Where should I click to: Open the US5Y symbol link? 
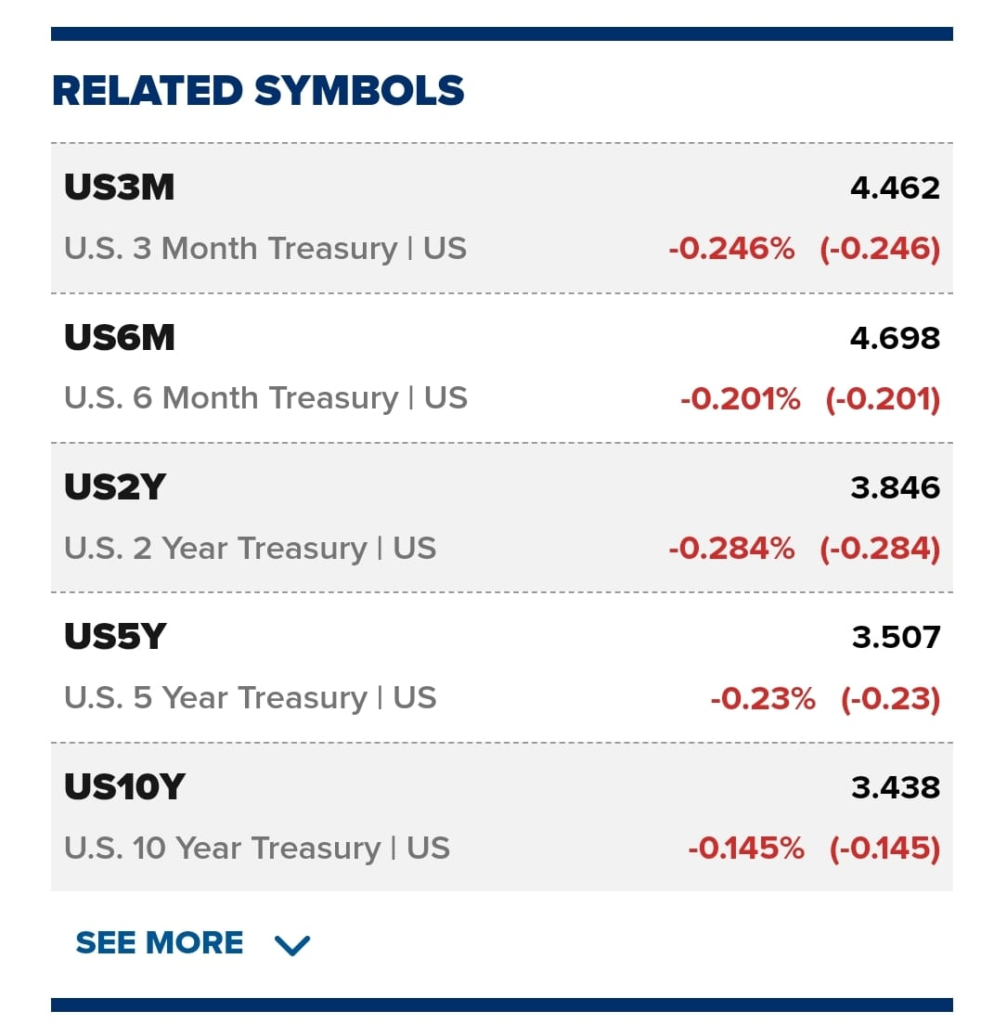click(115, 637)
